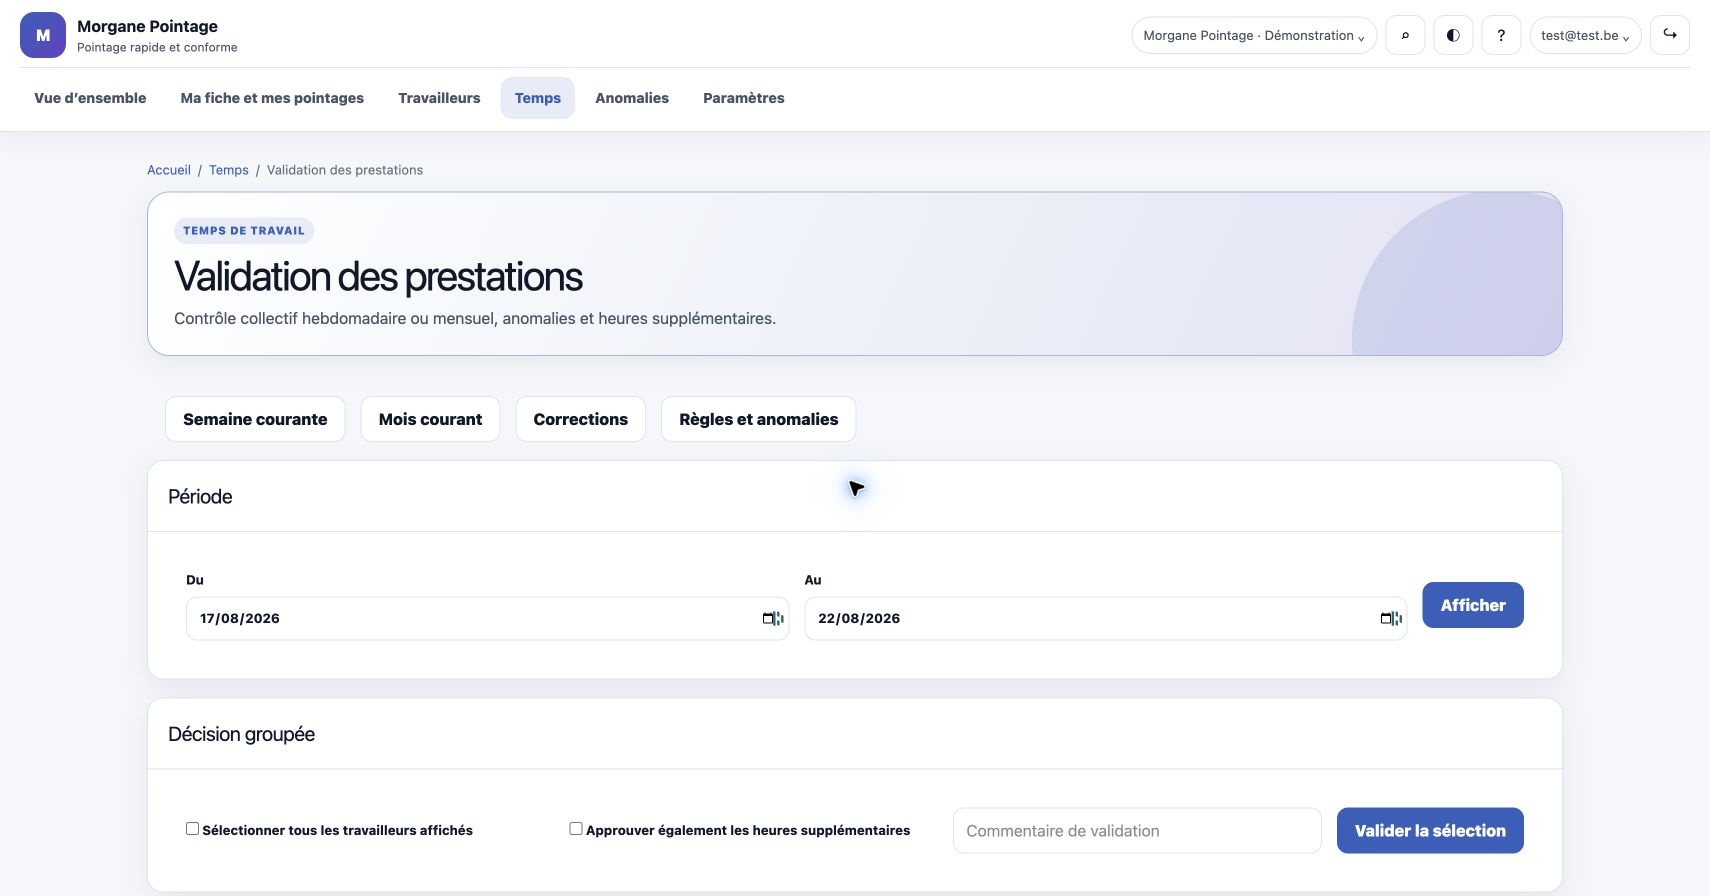Select the Semaine courante button
The image size is (1710, 896).
[255, 419]
